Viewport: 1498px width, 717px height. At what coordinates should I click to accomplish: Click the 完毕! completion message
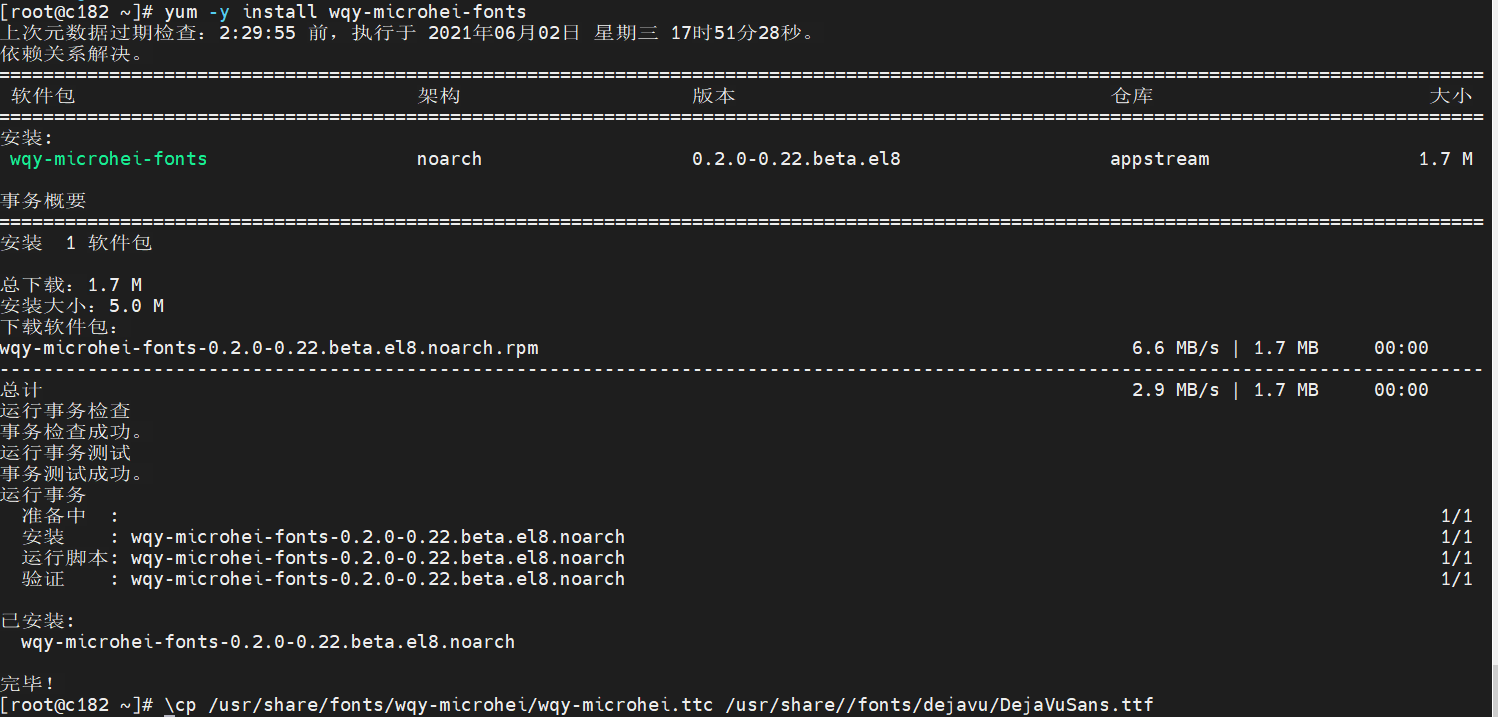[x=28, y=684]
